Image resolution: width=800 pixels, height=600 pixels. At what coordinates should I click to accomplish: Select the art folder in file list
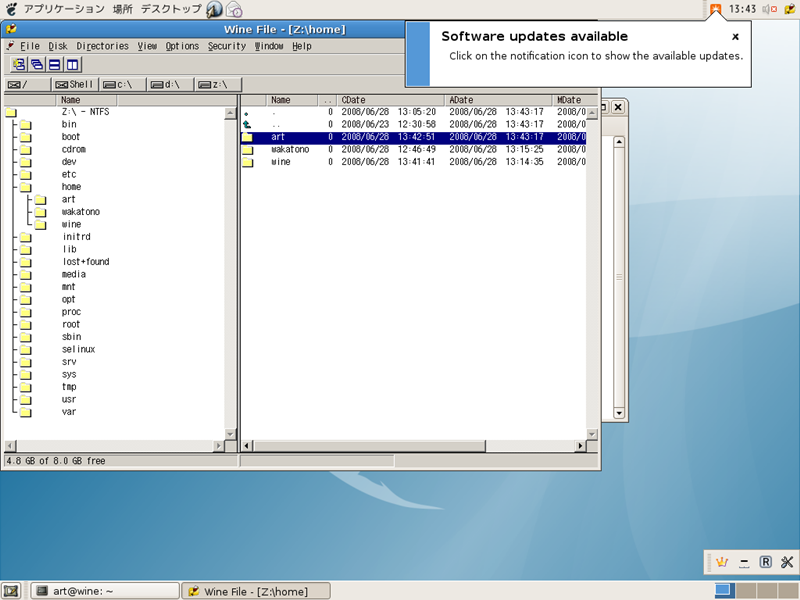413,137
